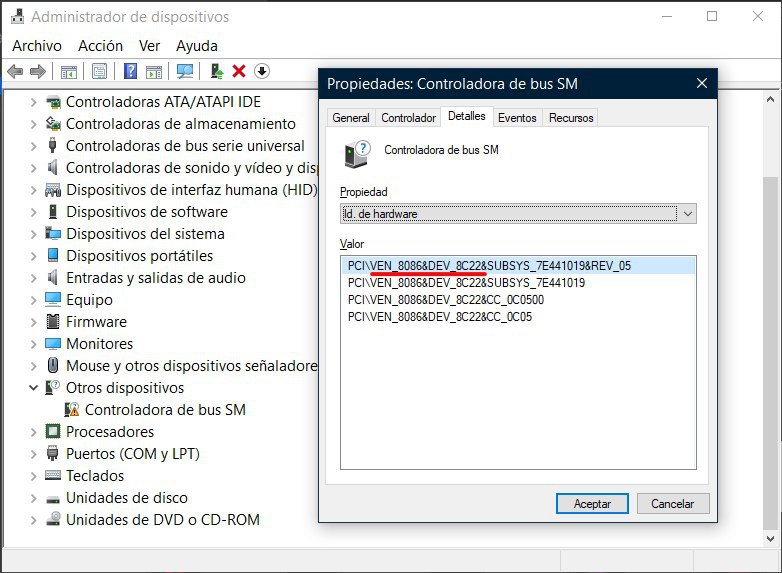Viewport: 782px width, 573px height.
Task: Collapse the Otros dispositivos node
Action: (x=33, y=387)
